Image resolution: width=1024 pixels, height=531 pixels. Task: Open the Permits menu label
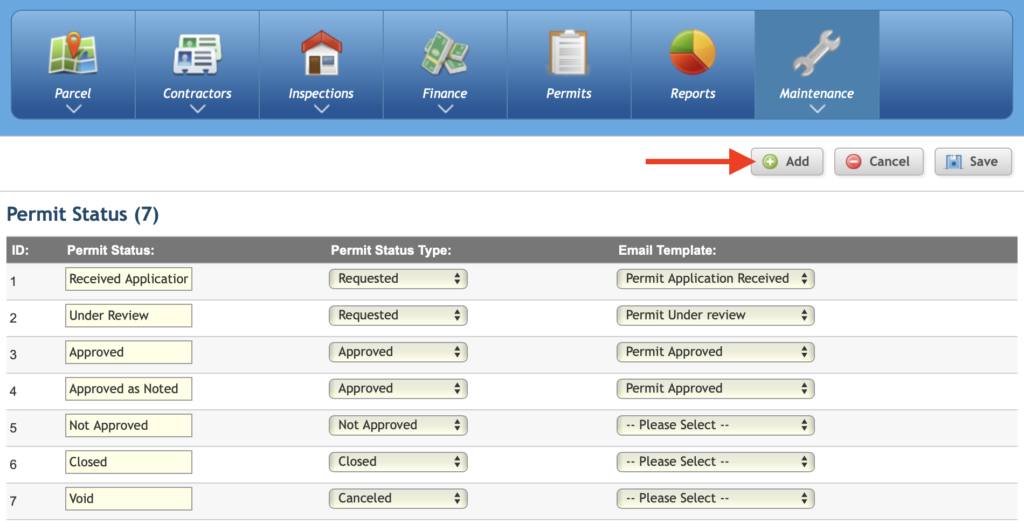569,93
